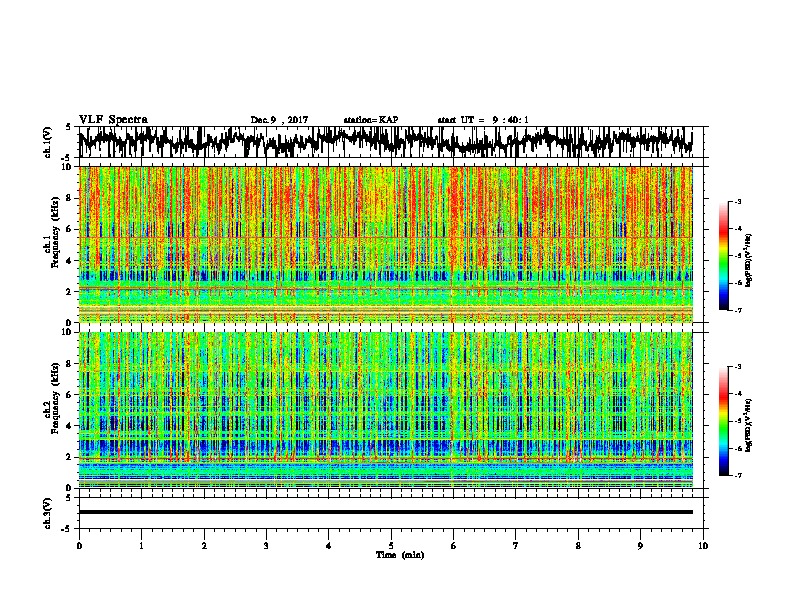The height and width of the screenshot is (612, 792).
Task: Click the "-7" label on ch.2 color bar
Action: point(738,475)
